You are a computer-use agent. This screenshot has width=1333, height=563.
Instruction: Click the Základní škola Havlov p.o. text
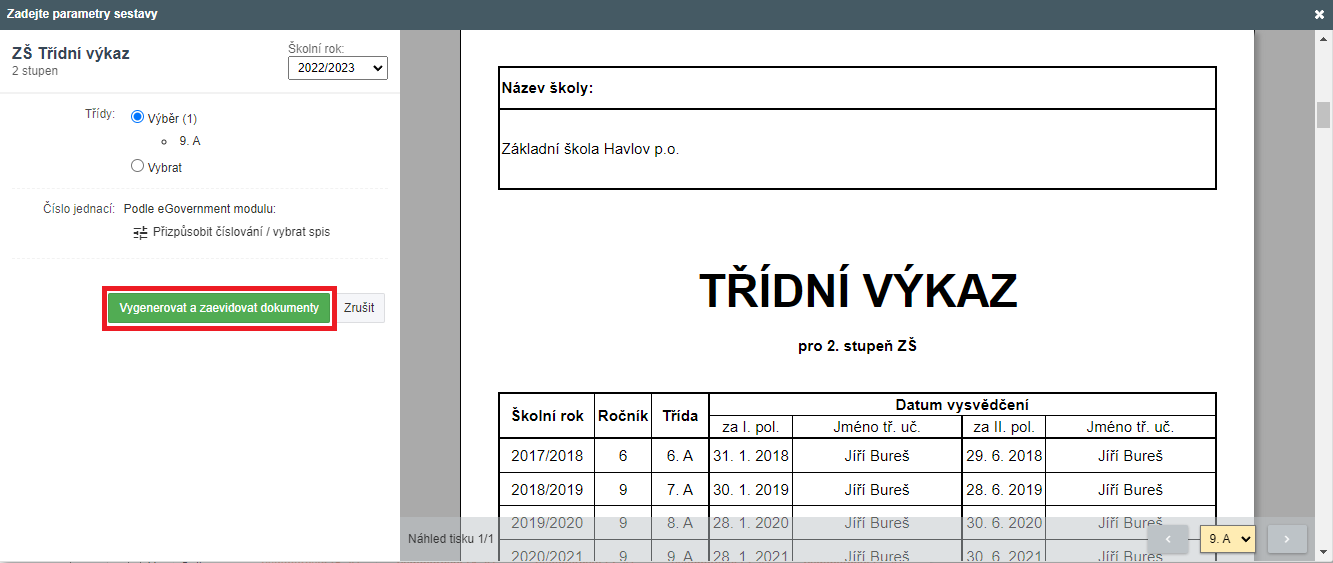point(590,149)
